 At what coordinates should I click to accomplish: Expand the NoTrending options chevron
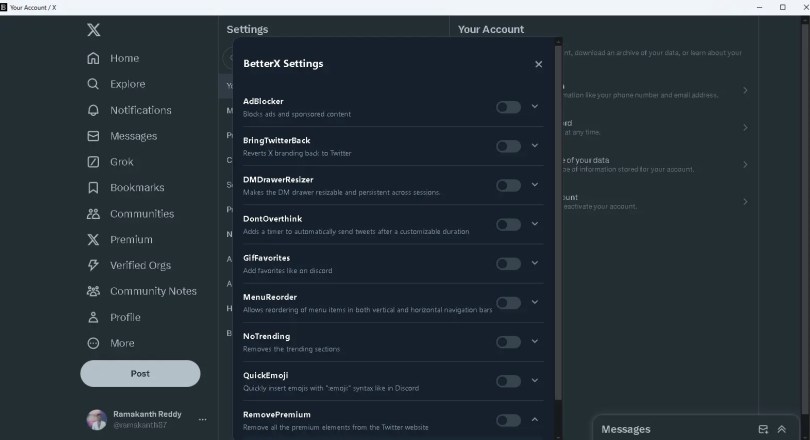[x=535, y=341]
